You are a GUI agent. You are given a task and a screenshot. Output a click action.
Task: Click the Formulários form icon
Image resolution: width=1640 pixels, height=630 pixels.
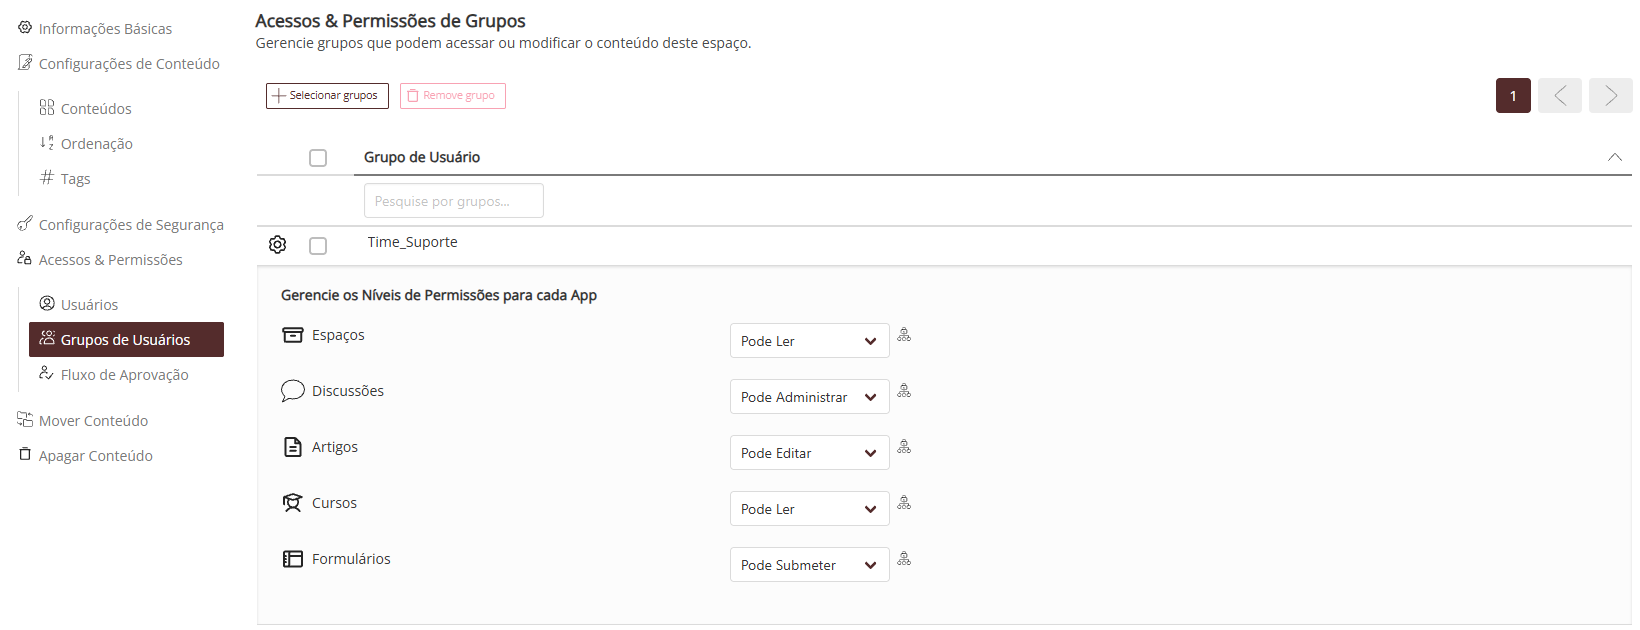[x=293, y=559]
